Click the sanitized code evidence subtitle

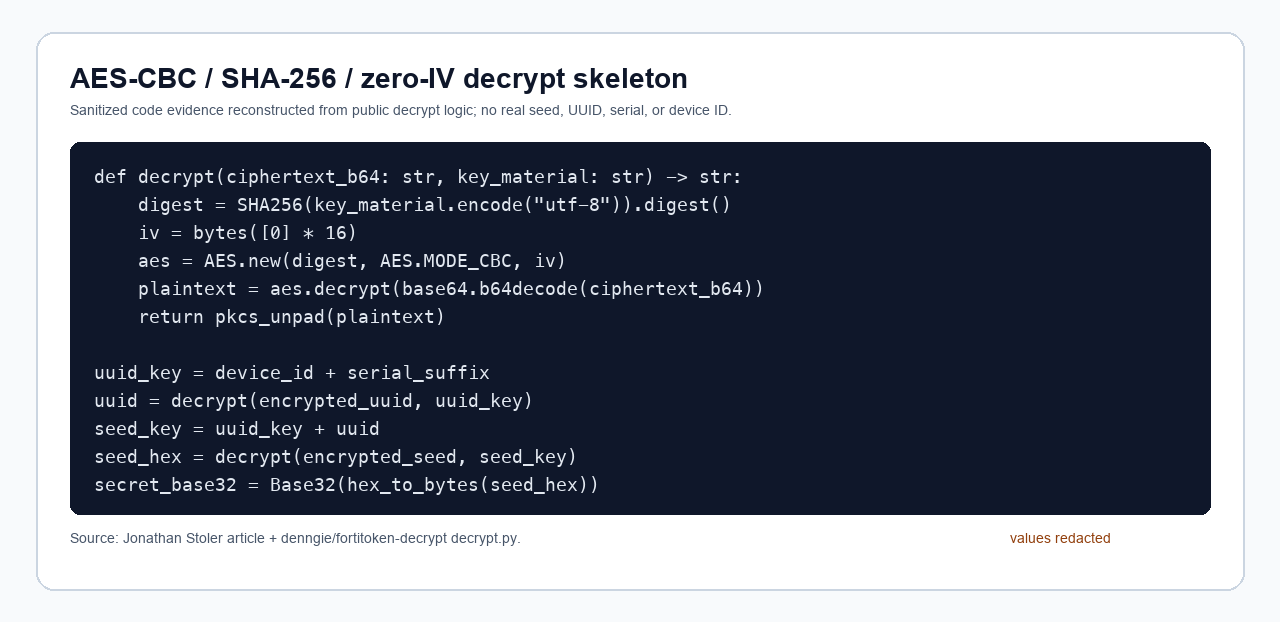pyautogui.click(x=401, y=110)
